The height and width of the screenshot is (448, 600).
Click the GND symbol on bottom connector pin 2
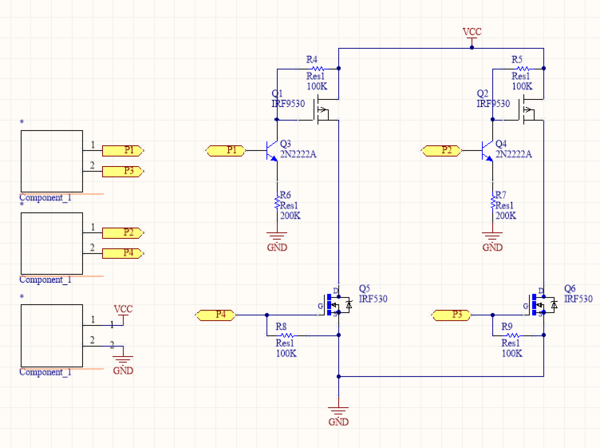tap(123, 358)
